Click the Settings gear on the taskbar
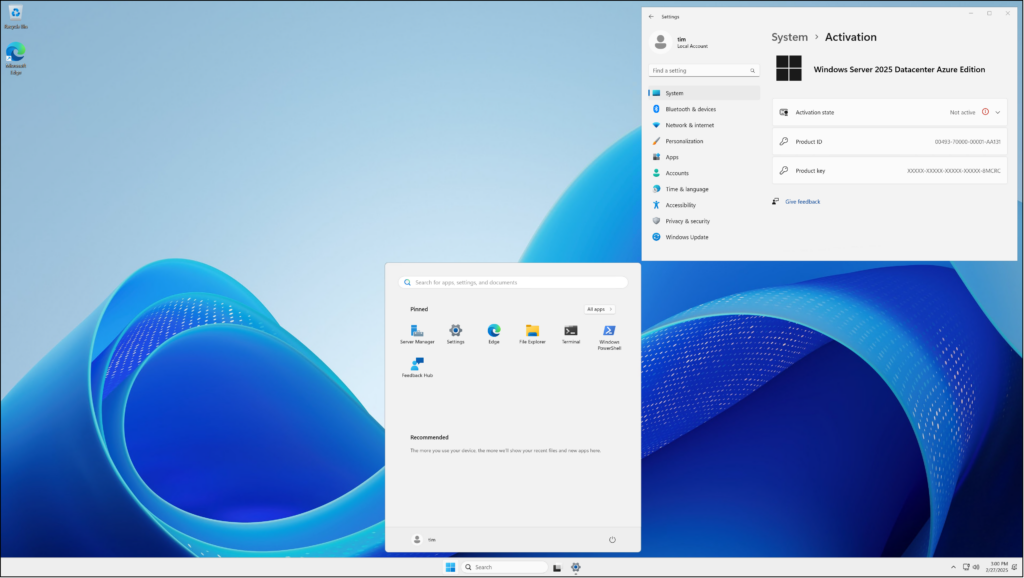The image size is (1024, 578). point(575,567)
